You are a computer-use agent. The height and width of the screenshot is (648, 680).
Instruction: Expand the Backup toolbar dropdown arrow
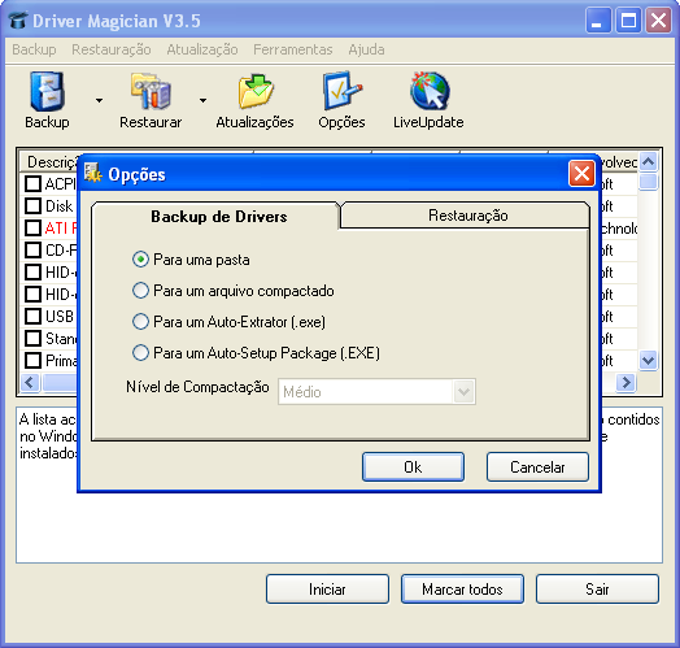(99, 100)
